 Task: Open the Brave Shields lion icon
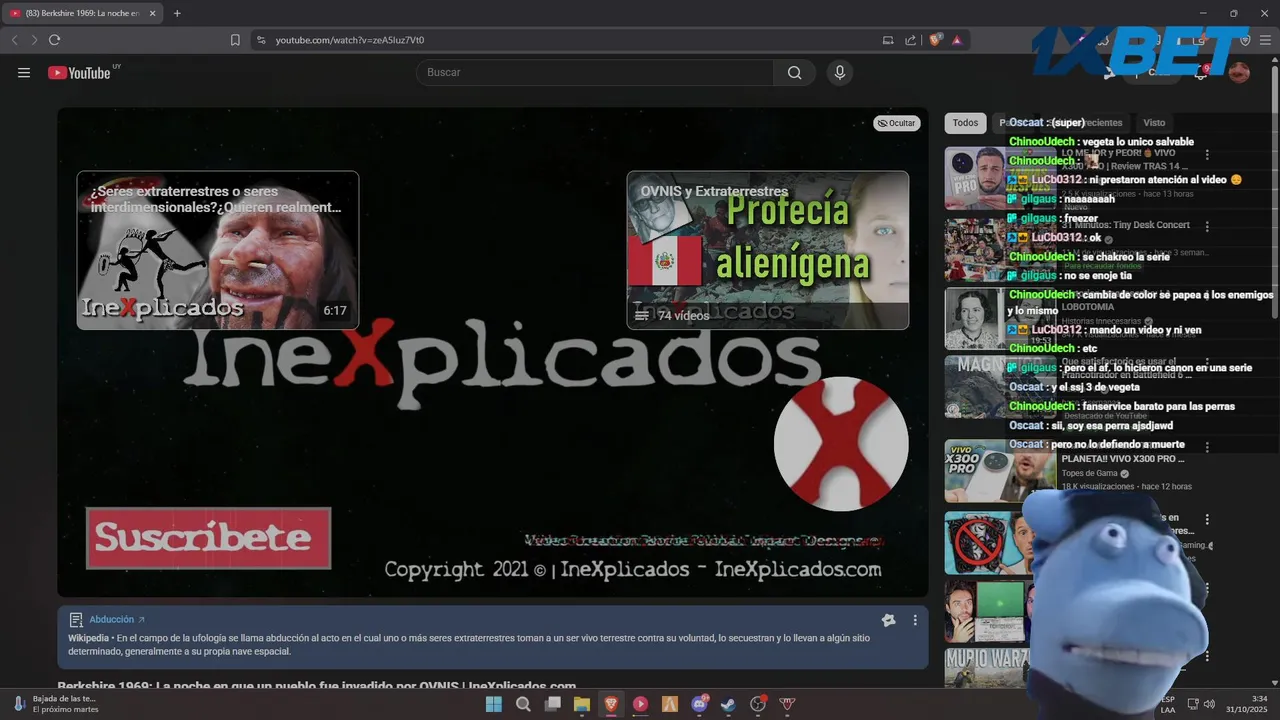(936, 40)
